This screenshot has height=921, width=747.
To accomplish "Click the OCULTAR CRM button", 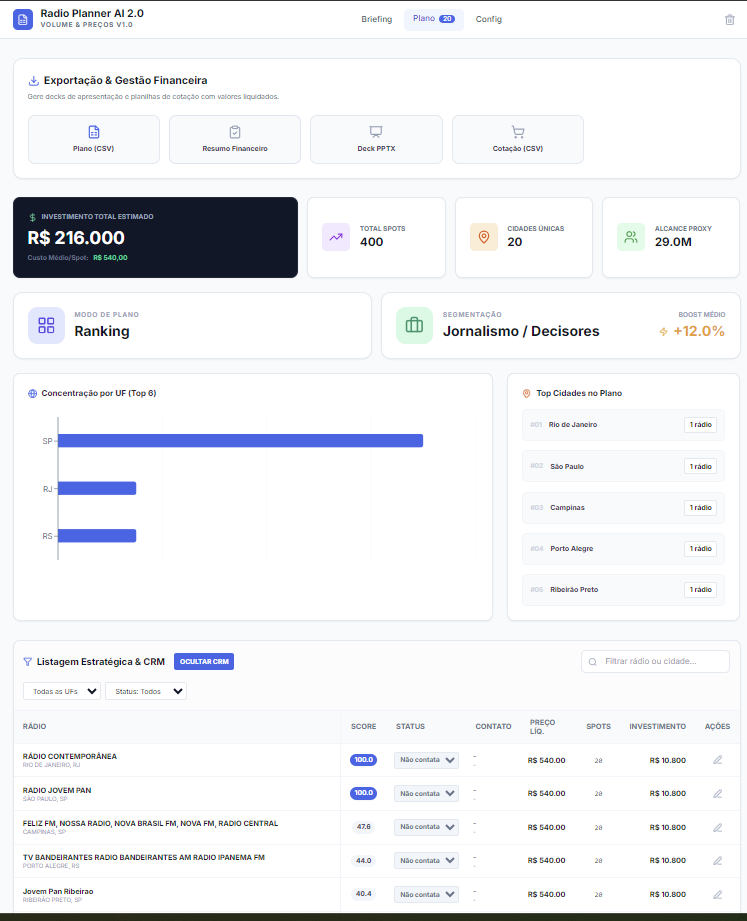I will click(x=204, y=661).
